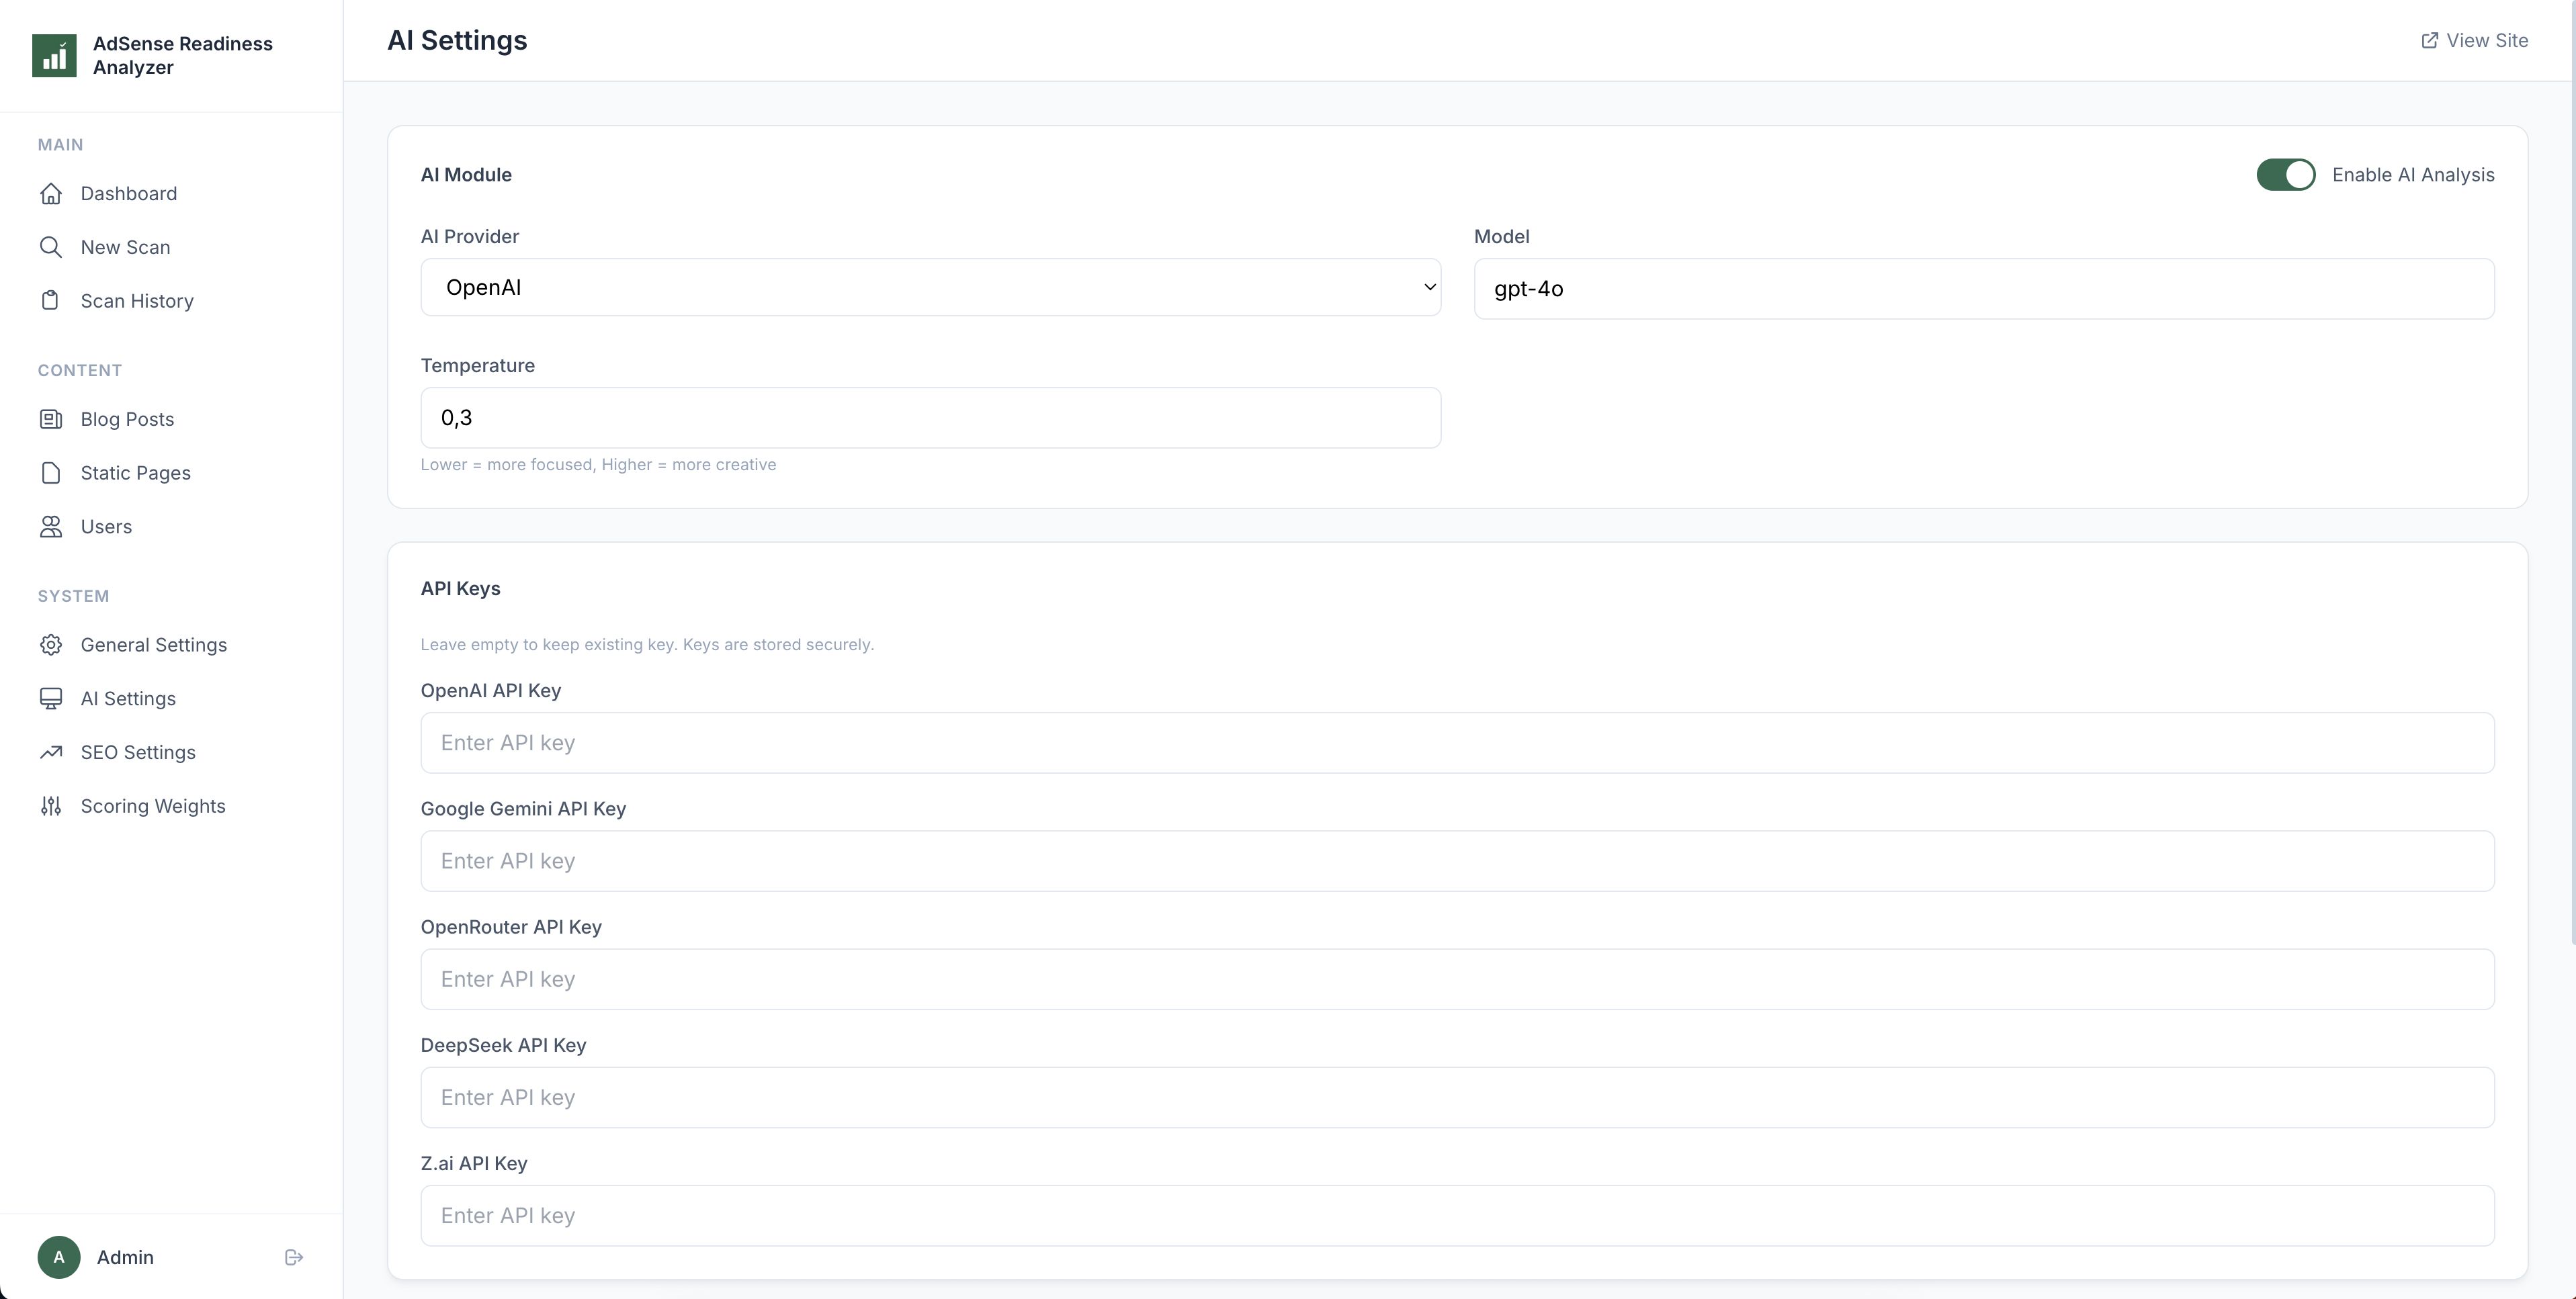This screenshot has width=2576, height=1299.
Task: Click the Scoring Weights sliders icon
Action: tap(51, 806)
